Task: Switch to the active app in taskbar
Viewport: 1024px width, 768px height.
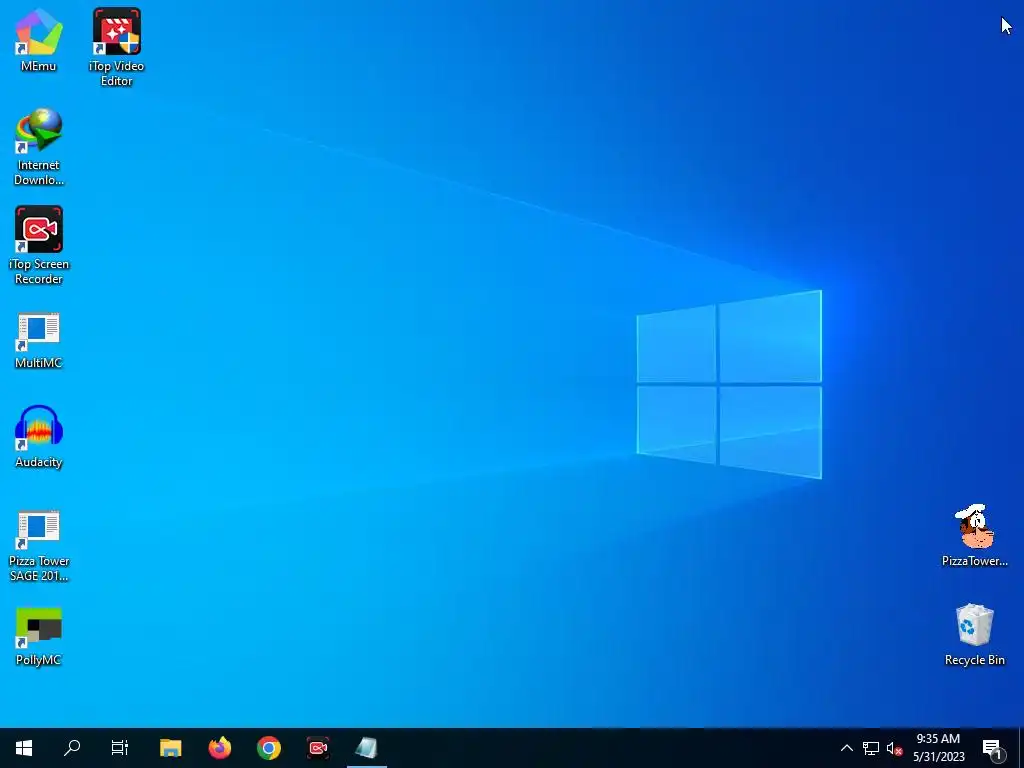Action: point(367,748)
